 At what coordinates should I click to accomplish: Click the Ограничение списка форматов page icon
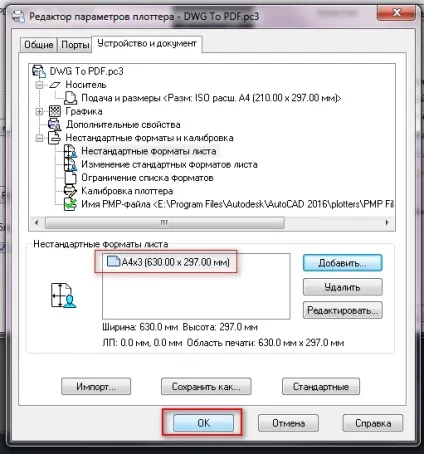click(70, 178)
